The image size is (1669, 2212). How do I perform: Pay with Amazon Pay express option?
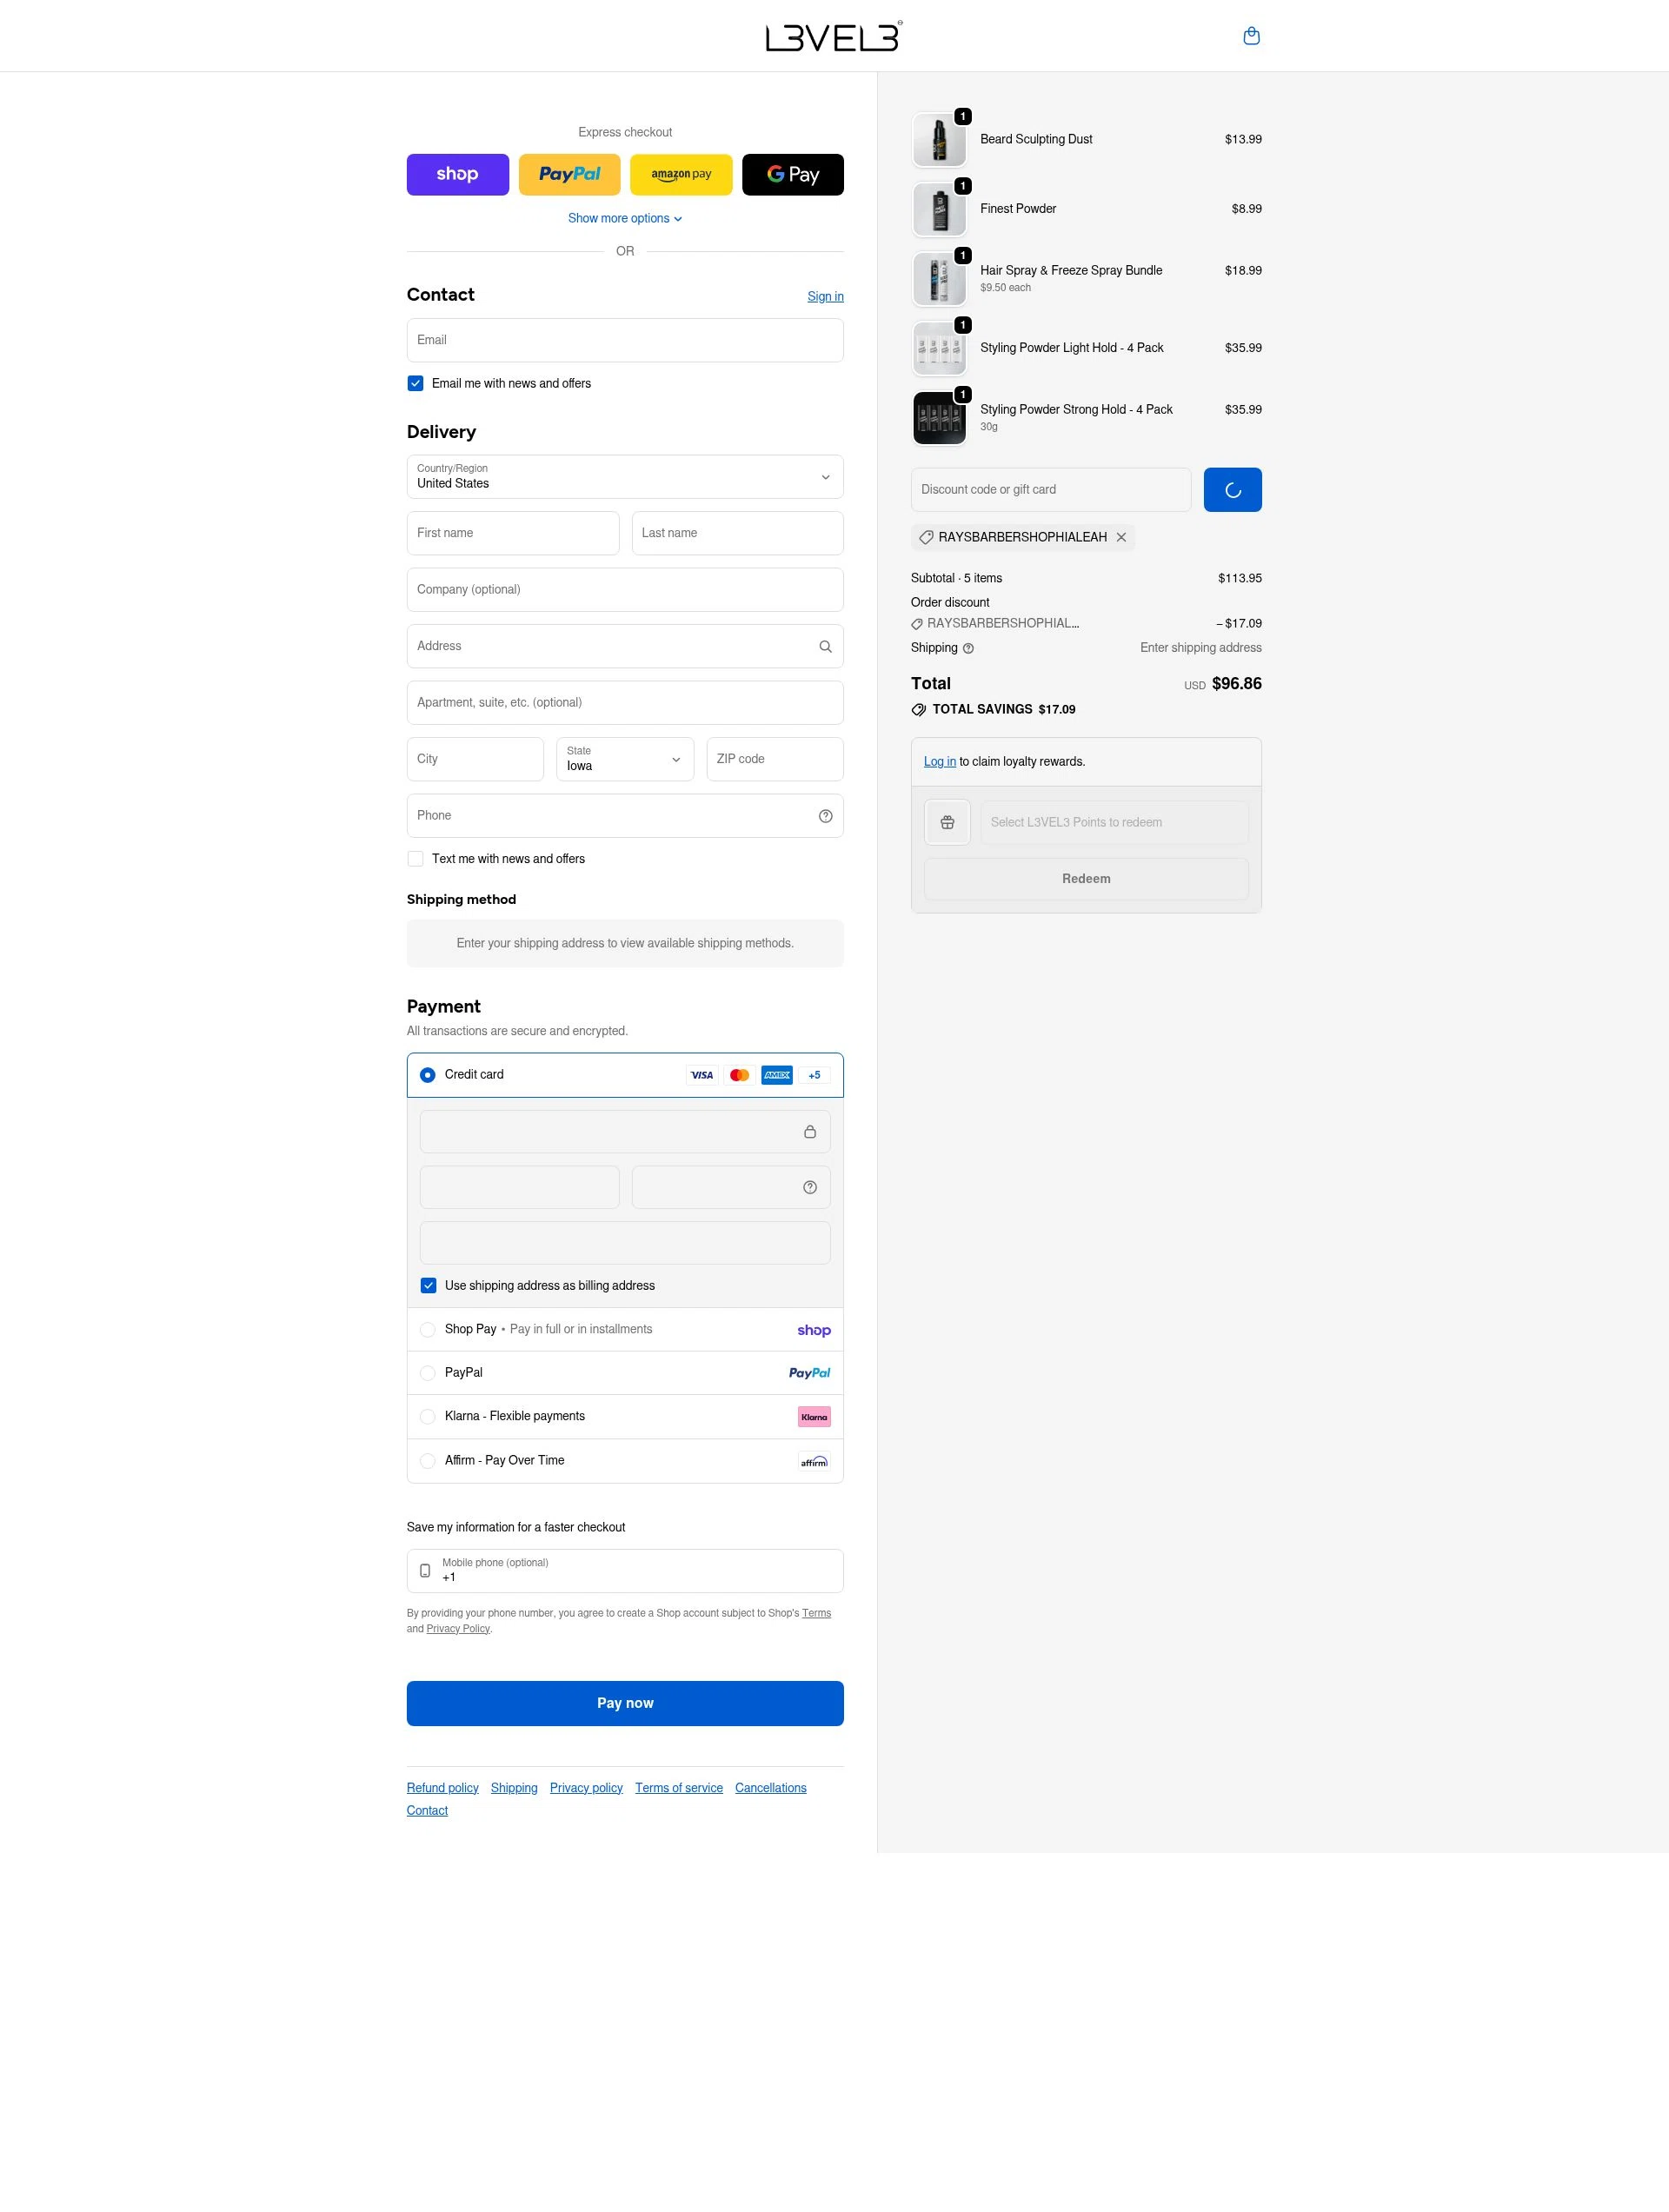(x=680, y=174)
